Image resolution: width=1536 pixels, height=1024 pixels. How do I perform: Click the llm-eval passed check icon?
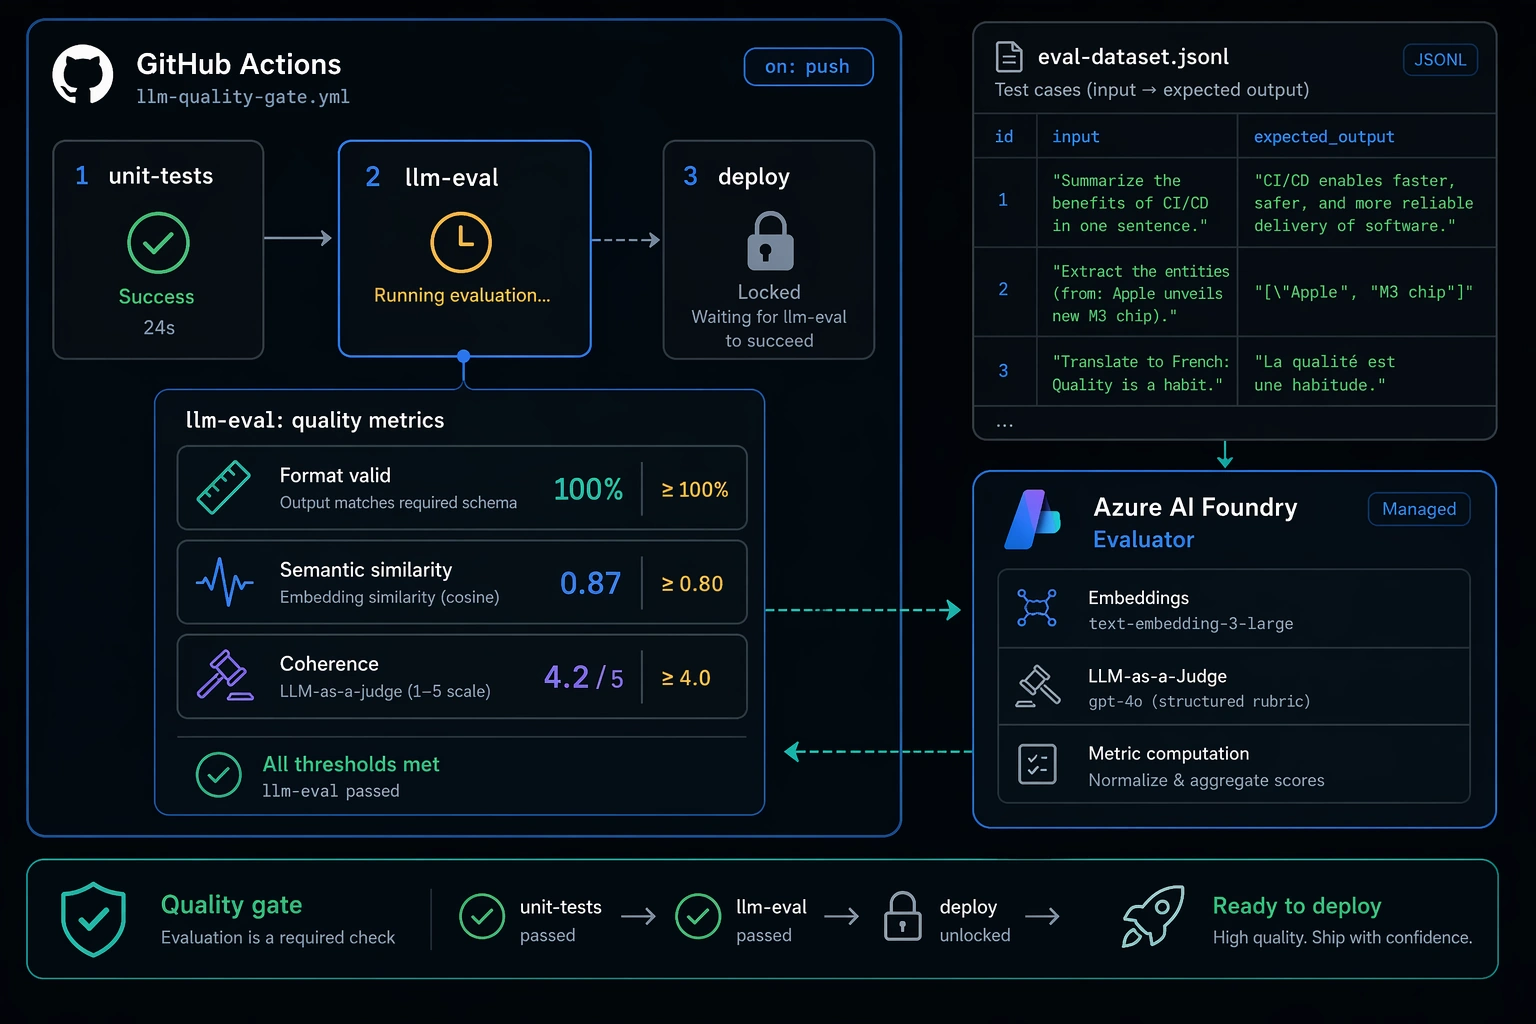(x=698, y=917)
